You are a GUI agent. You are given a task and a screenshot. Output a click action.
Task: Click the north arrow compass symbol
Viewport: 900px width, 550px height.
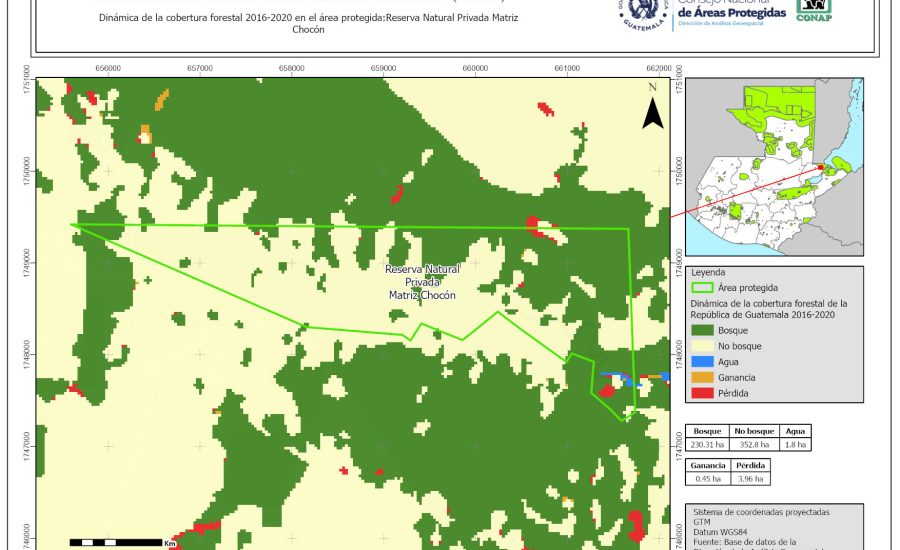pyautogui.click(x=652, y=109)
